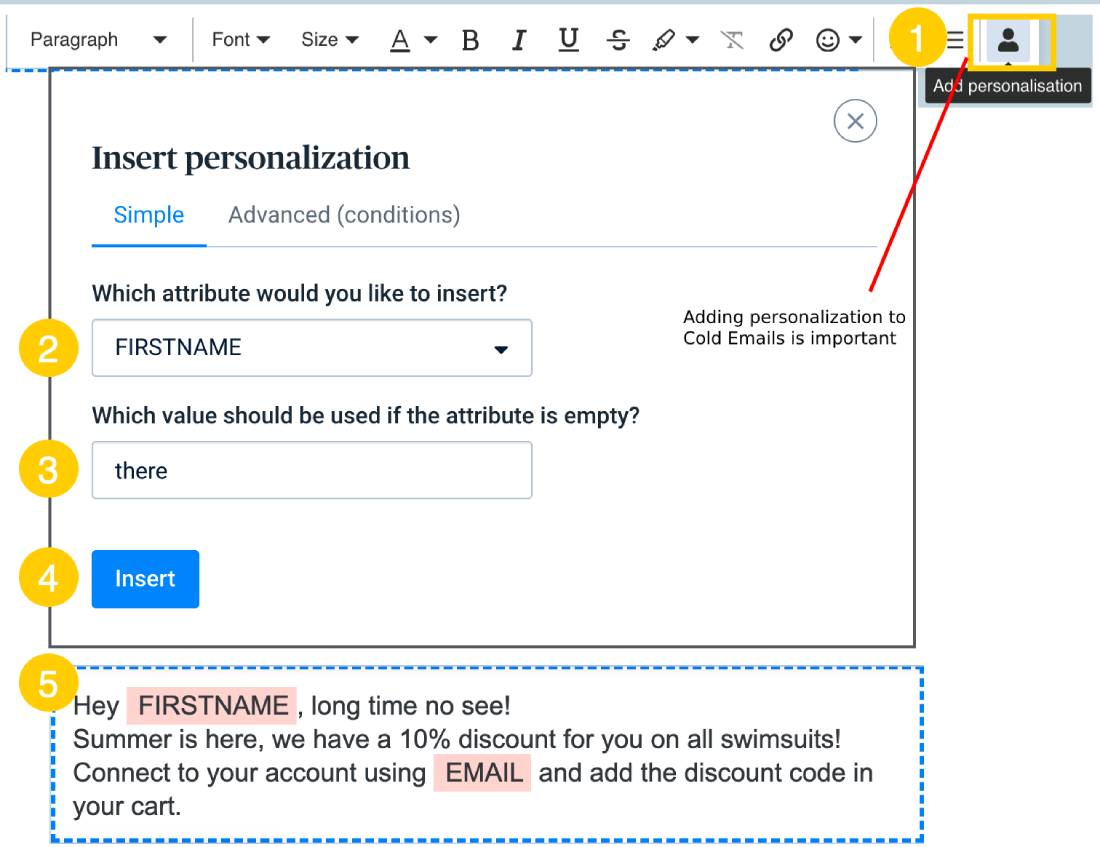Click the 'Insert personalization' heading
1100x847 pixels.
click(250, 158)
